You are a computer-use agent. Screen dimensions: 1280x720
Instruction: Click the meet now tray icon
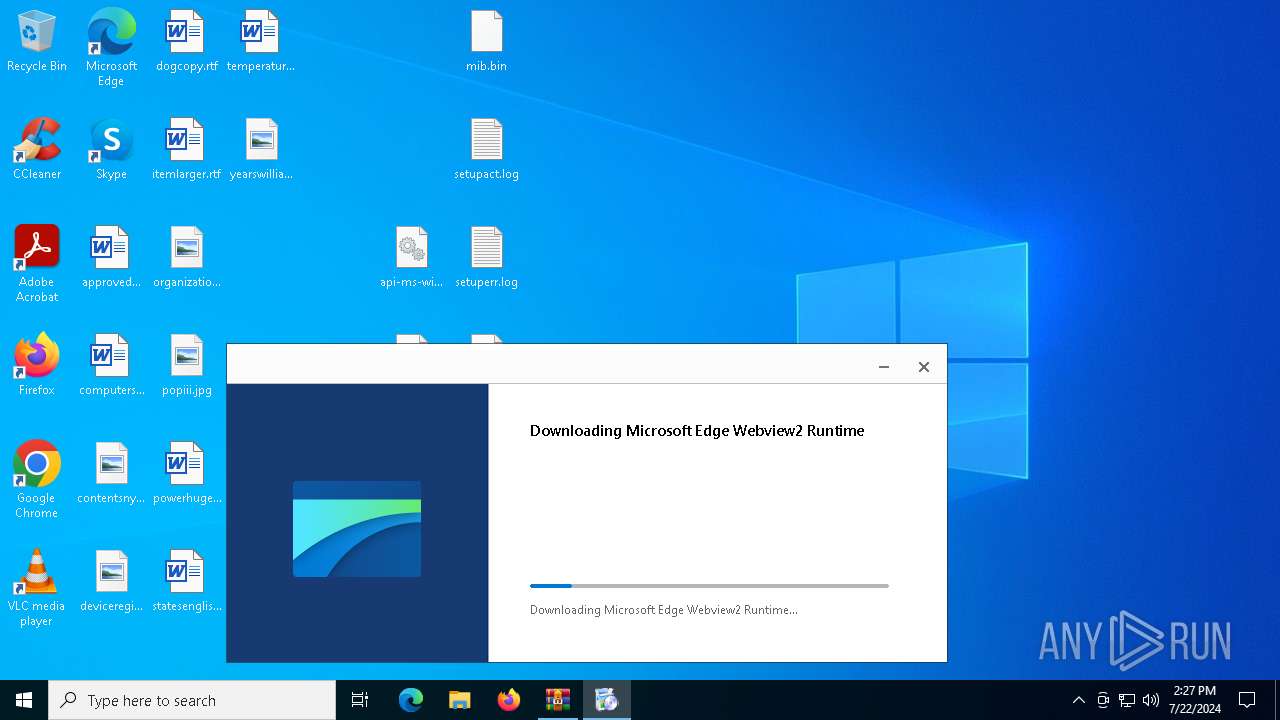(x=1103, y=700)
